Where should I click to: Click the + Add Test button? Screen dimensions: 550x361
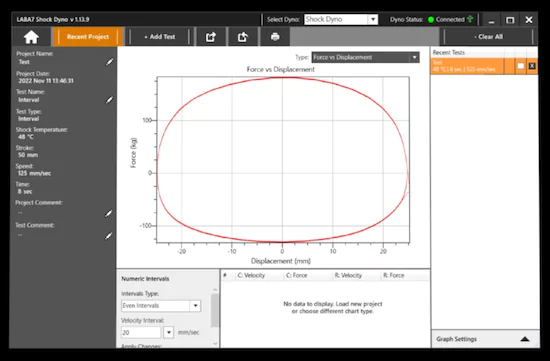coord(160,37)
